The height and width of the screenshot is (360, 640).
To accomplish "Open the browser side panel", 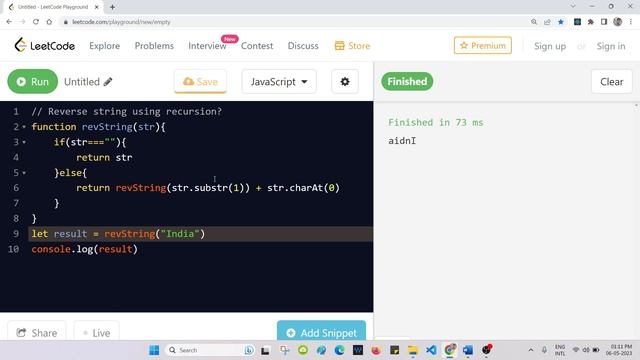I will [x=604, y=22].
